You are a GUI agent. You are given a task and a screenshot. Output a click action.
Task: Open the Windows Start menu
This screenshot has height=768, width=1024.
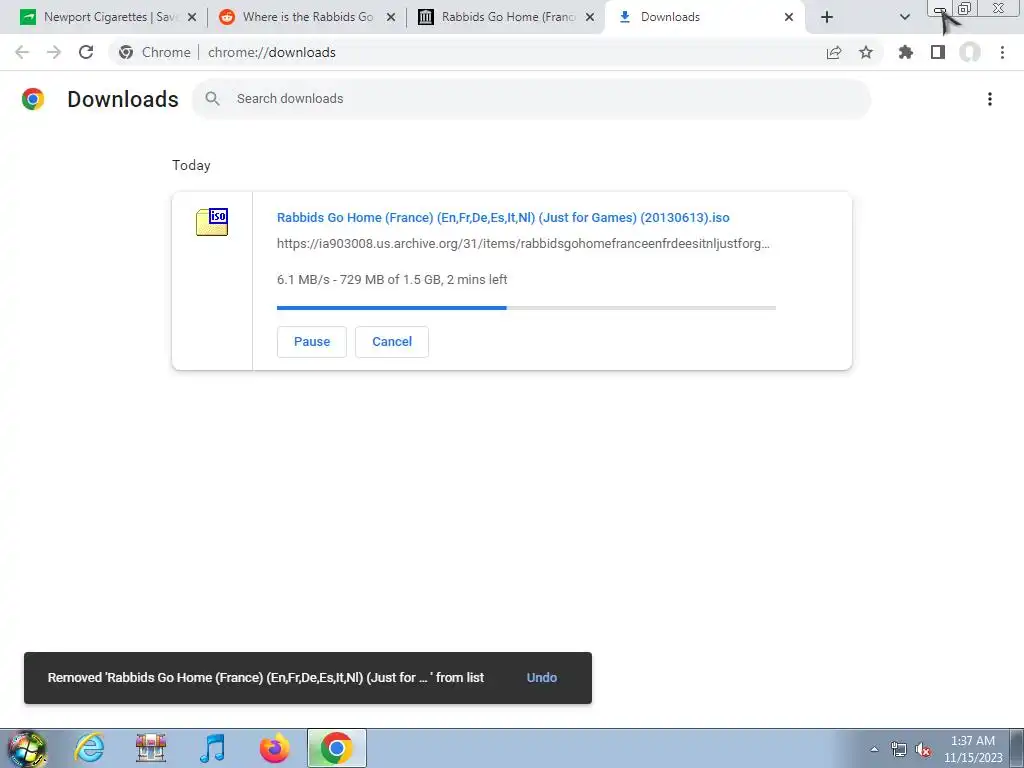click(x=27, y=749)
